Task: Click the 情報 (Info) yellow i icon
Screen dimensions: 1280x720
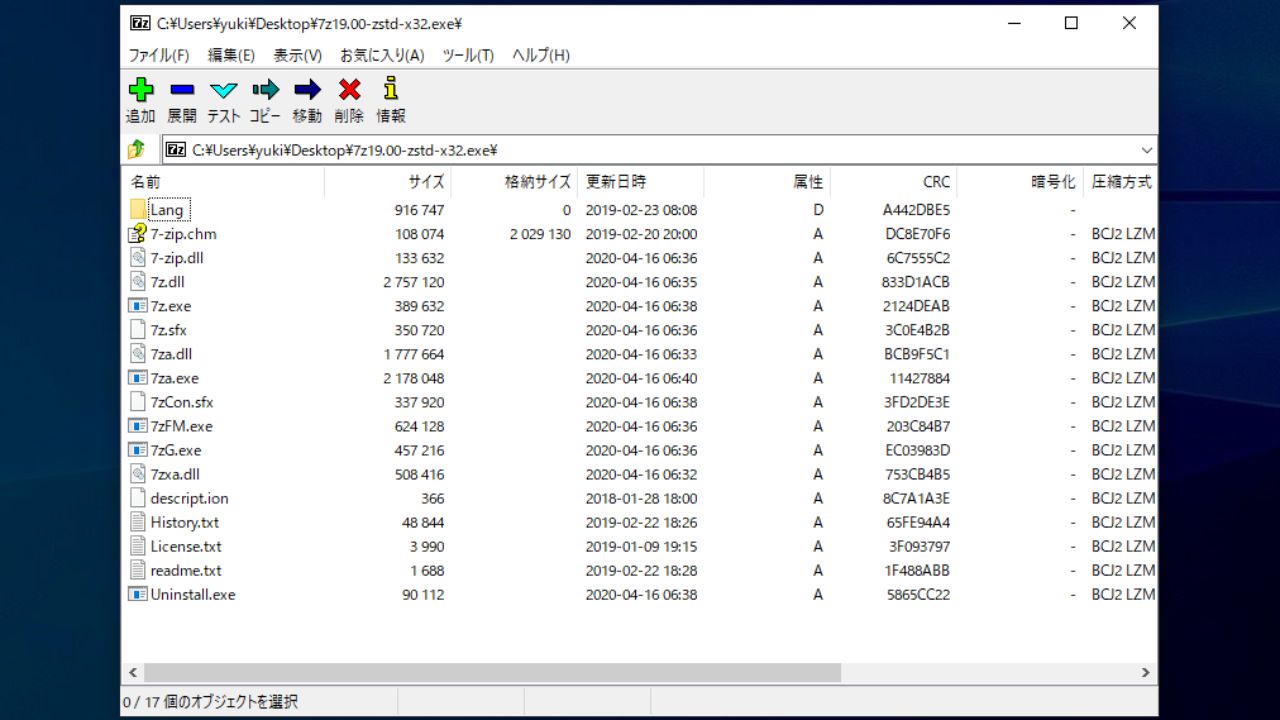Action: click(391, 88)
